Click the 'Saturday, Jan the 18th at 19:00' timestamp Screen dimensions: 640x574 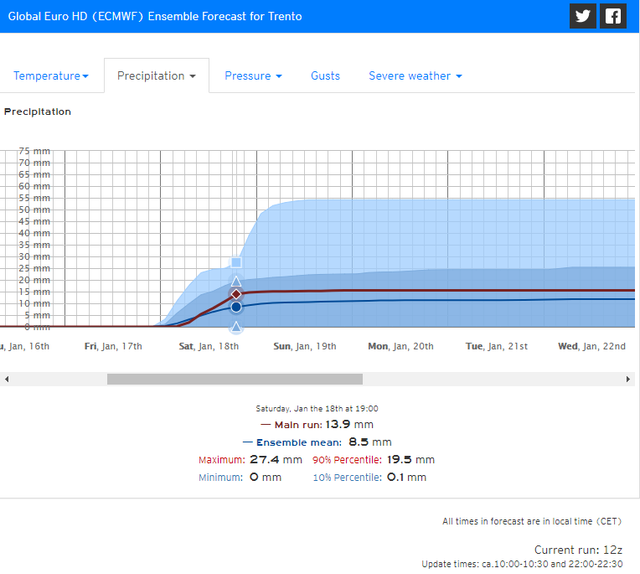[317, 409]
